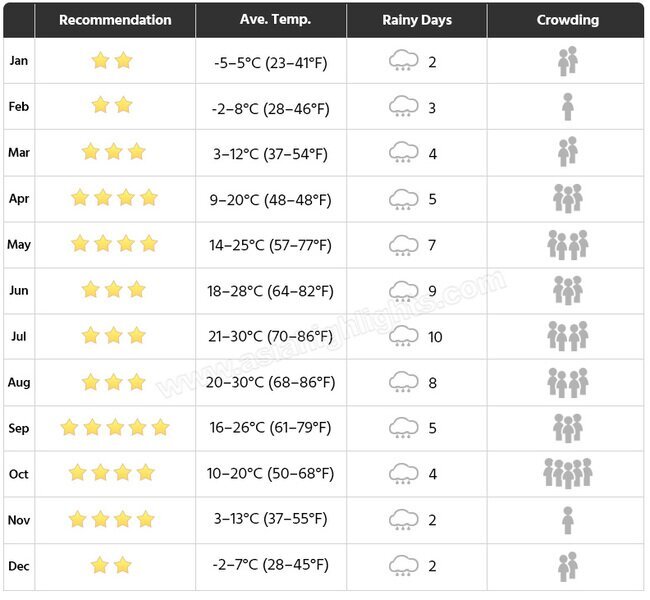Screen dimensions: 650x600
Task: Click the single person icon in November row
Action: point(567,520)
